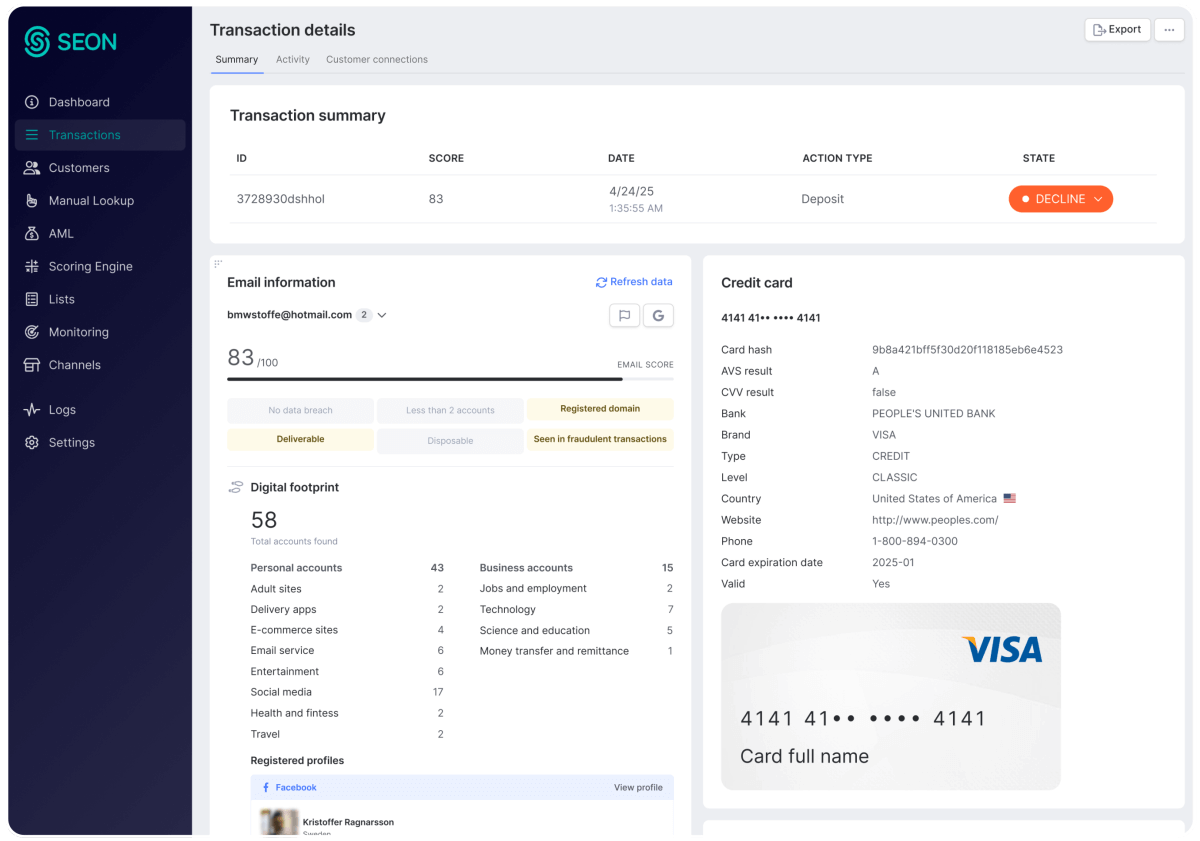This screenshot has width=1200, height=841.
Task: Open the Customers section icon
Action: [x=32, y=168]
